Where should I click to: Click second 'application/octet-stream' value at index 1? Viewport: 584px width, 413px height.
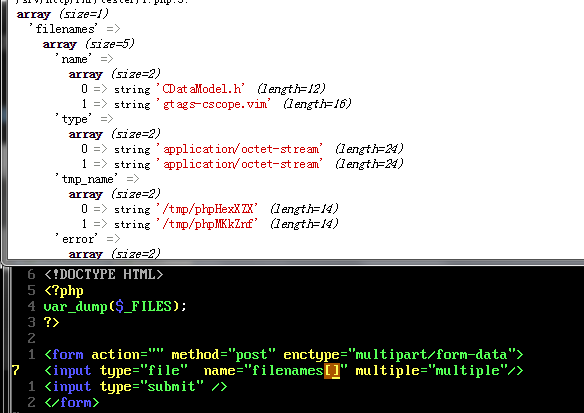(x=240, y=164)
